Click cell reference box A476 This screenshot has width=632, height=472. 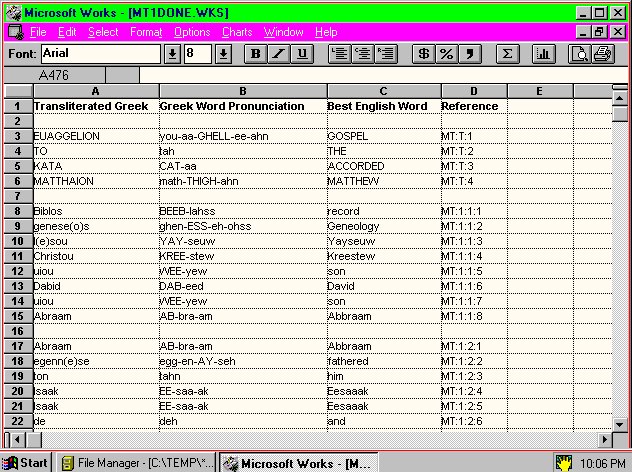coord(54,75)
